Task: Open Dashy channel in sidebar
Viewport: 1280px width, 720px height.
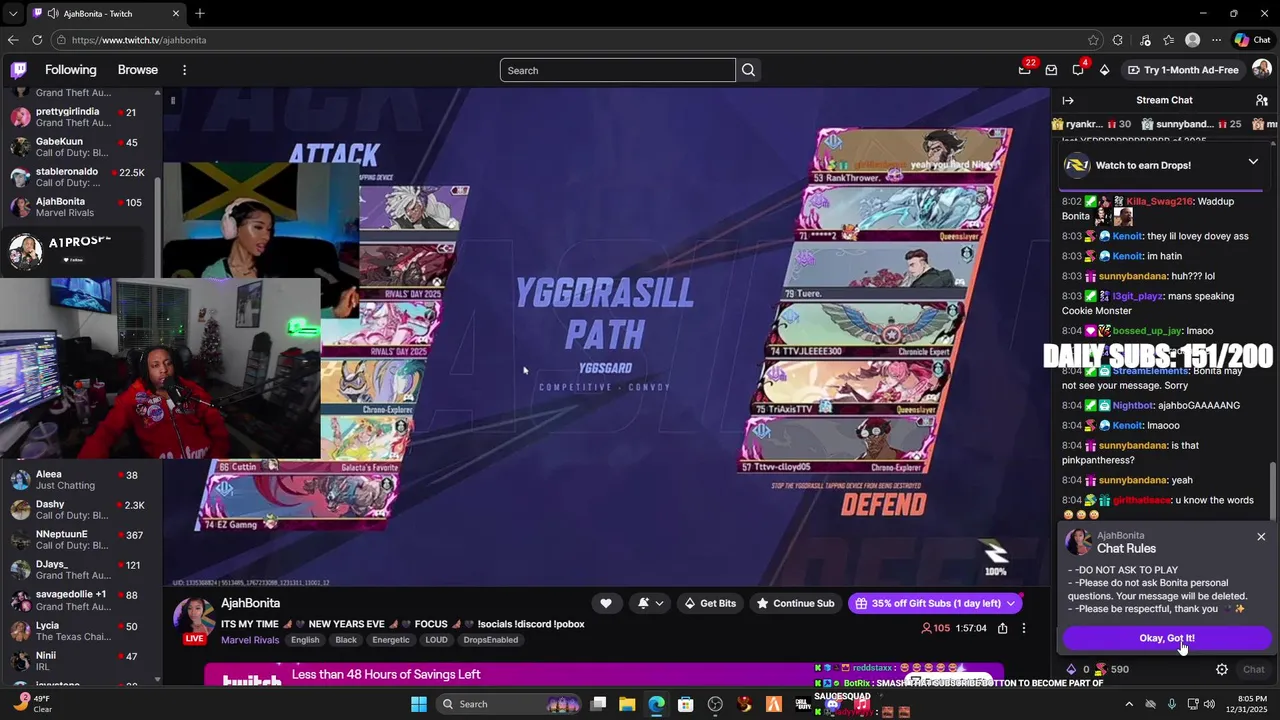Action: click(x=80, y=510)
